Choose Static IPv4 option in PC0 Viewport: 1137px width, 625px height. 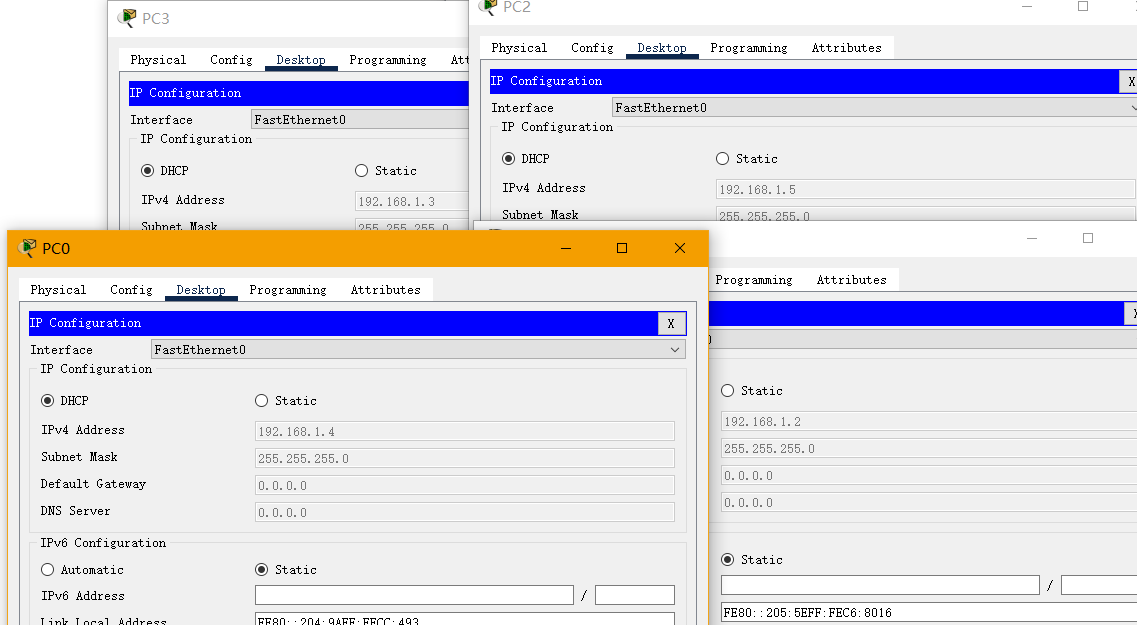click(262, 401)
